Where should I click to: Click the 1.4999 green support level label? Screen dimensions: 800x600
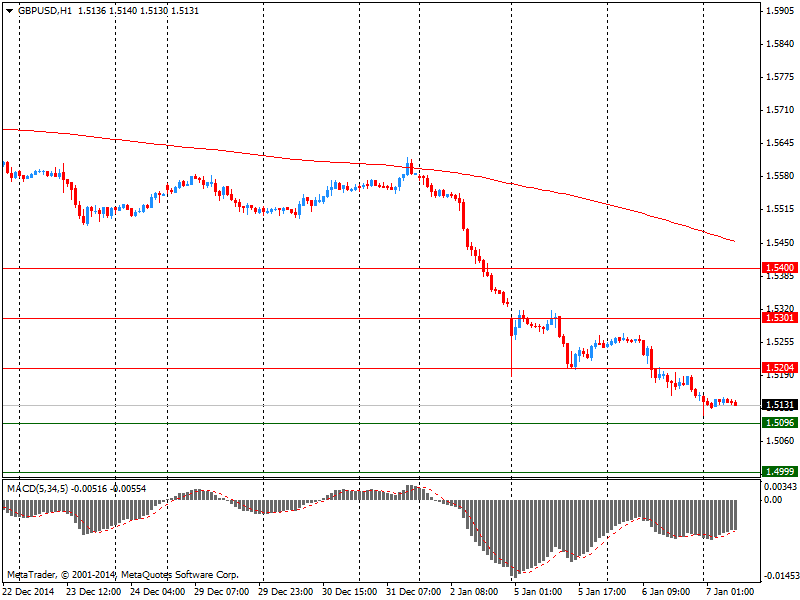pos(780,471)
